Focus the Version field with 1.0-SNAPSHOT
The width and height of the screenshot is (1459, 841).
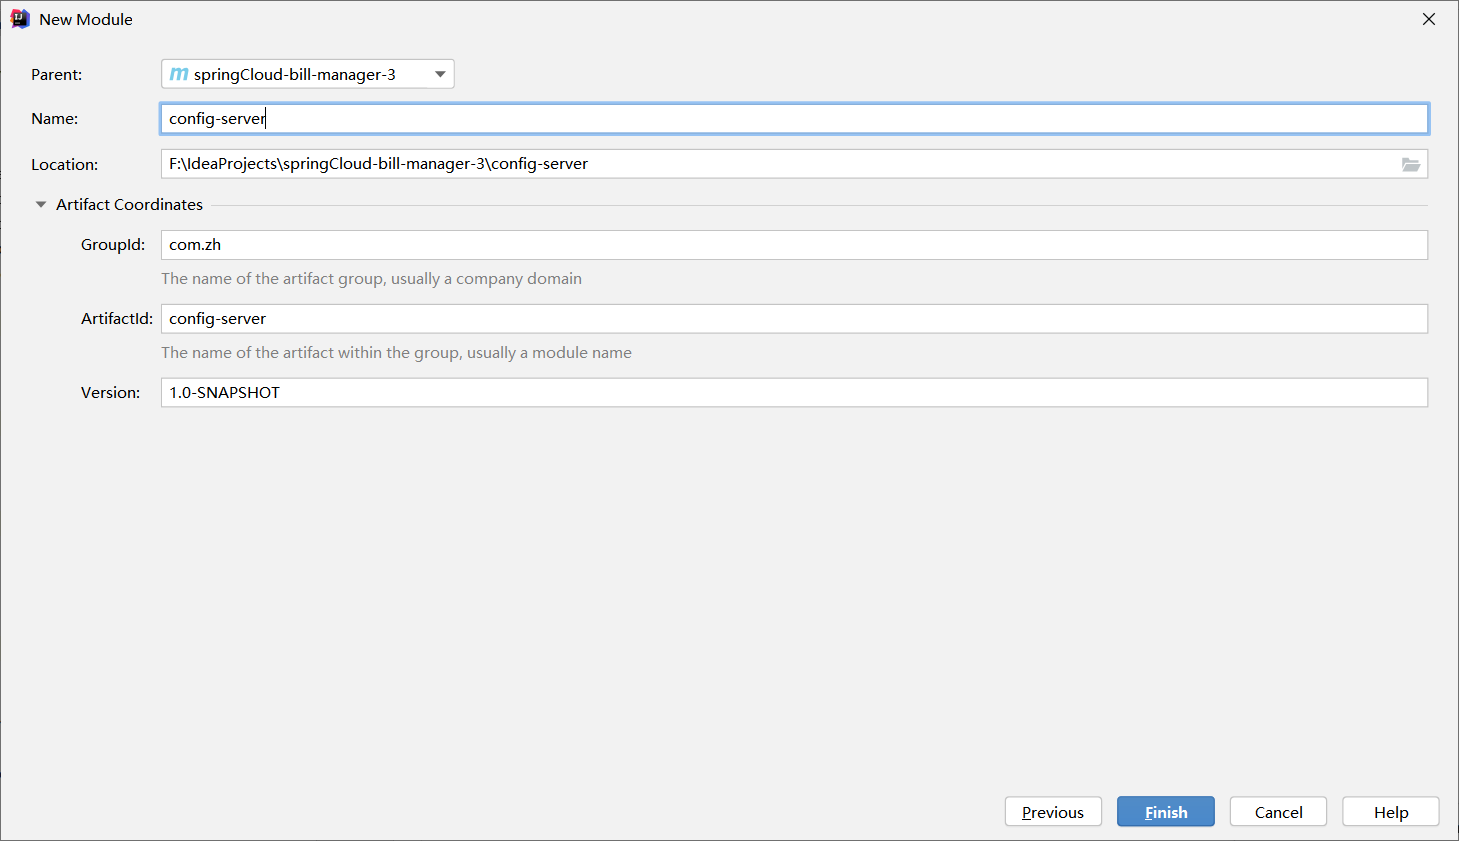(x=794, y=393)
